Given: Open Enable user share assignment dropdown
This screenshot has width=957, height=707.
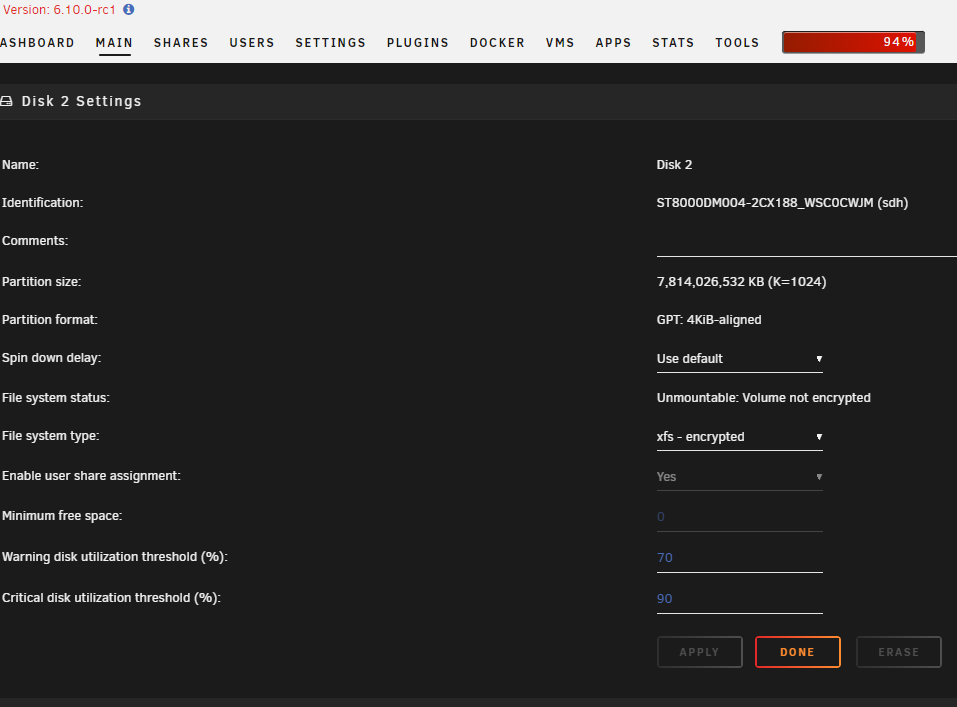Looking at the screenshot, I should [x=740, y=477].
